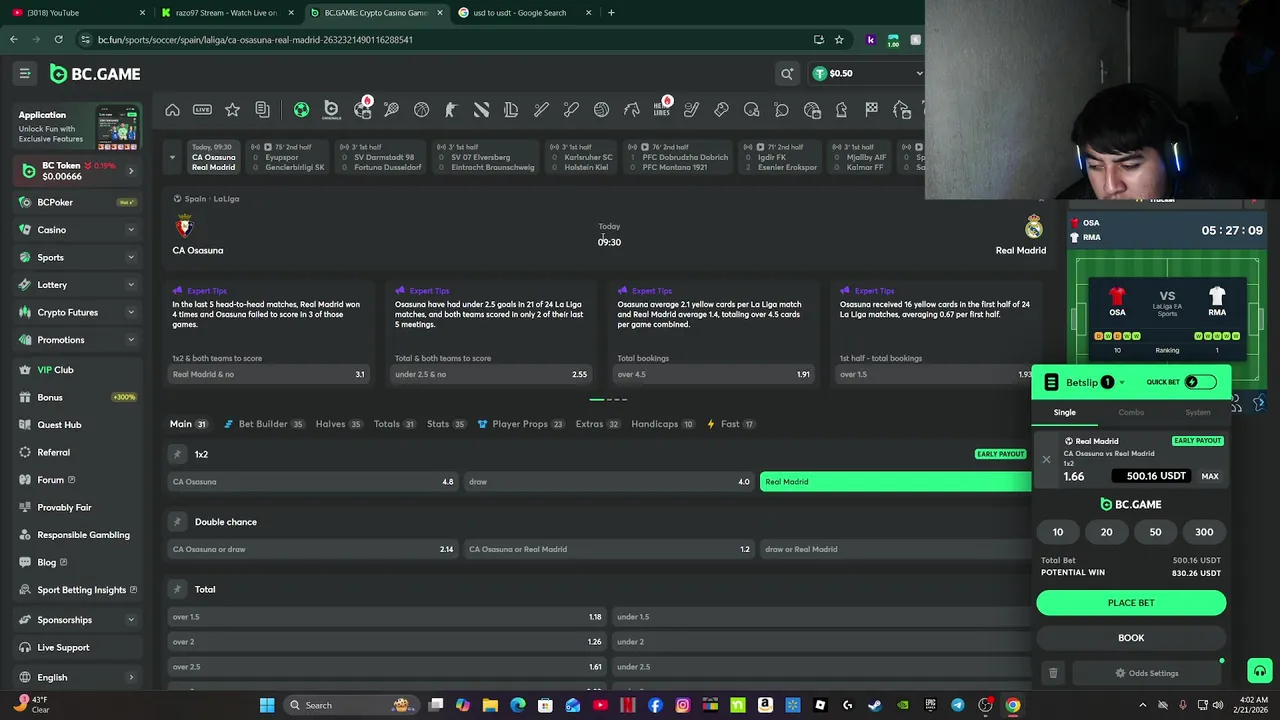Pin the Total market
Image resolution: width=1280 pixels, height=720 pixels.
pyautogui.click(x=177, y=589)
